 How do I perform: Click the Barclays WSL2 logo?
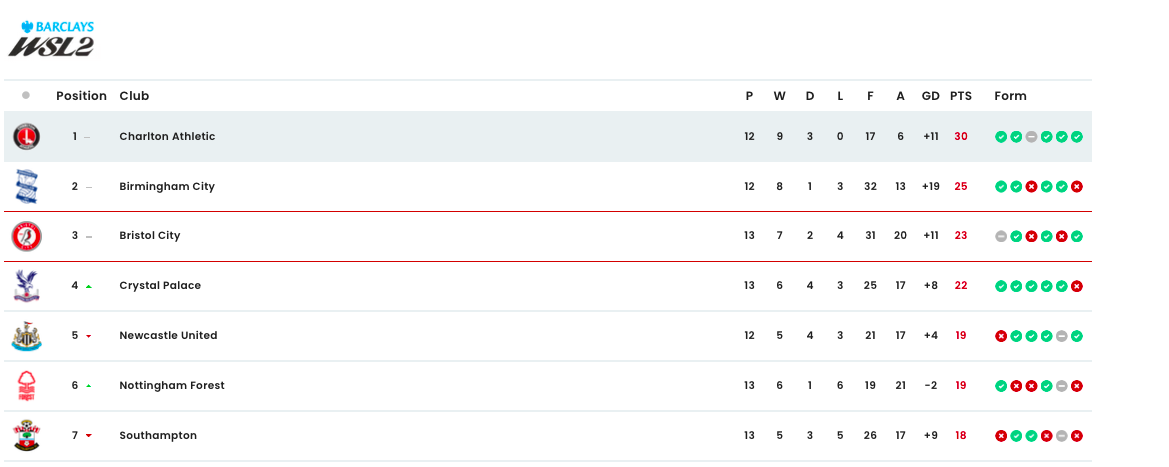[51, 38]
